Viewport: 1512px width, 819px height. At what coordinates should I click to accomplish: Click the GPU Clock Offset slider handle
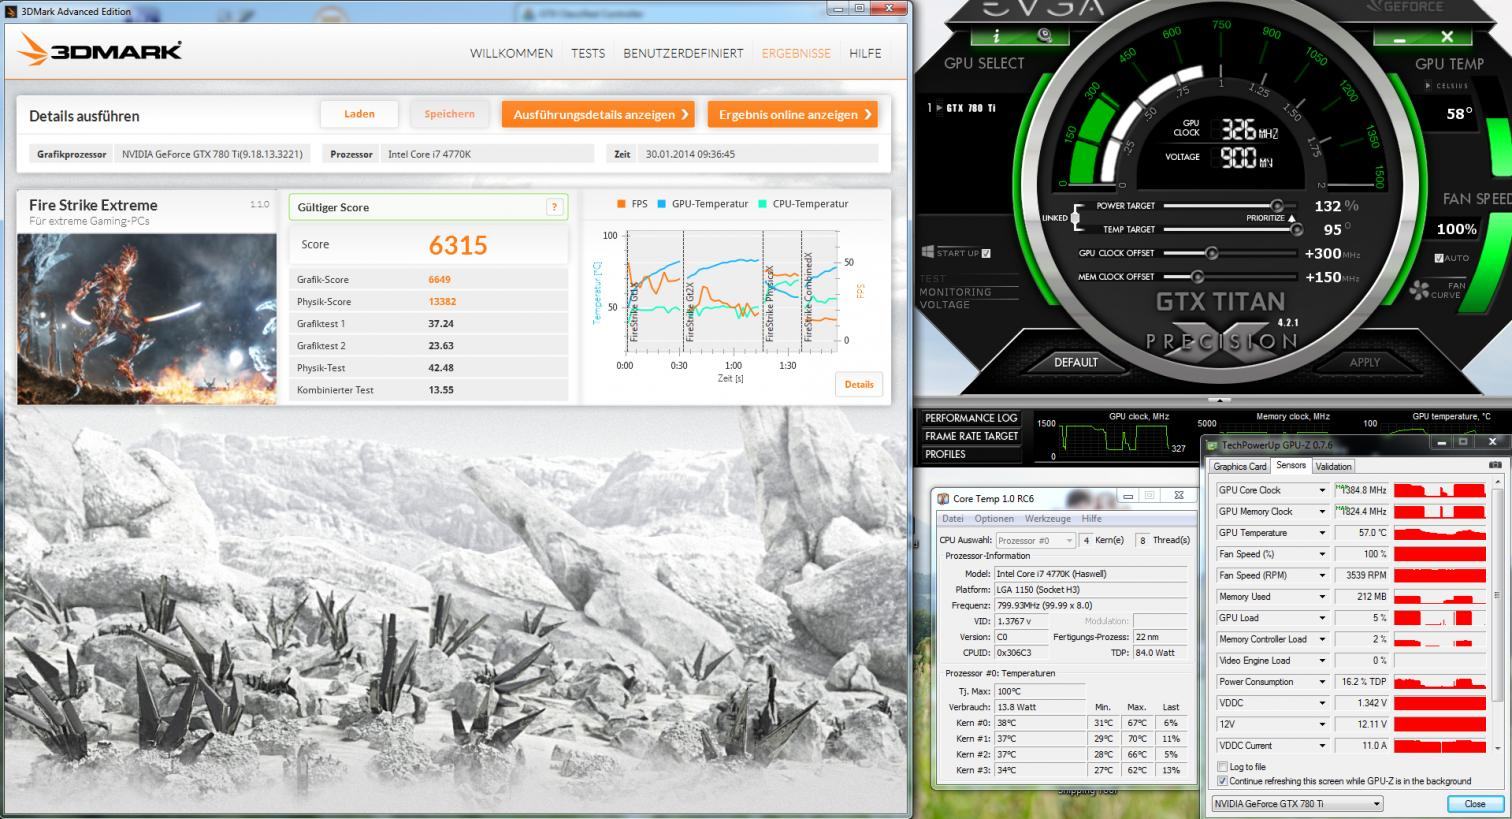(x=1212, y=253)
